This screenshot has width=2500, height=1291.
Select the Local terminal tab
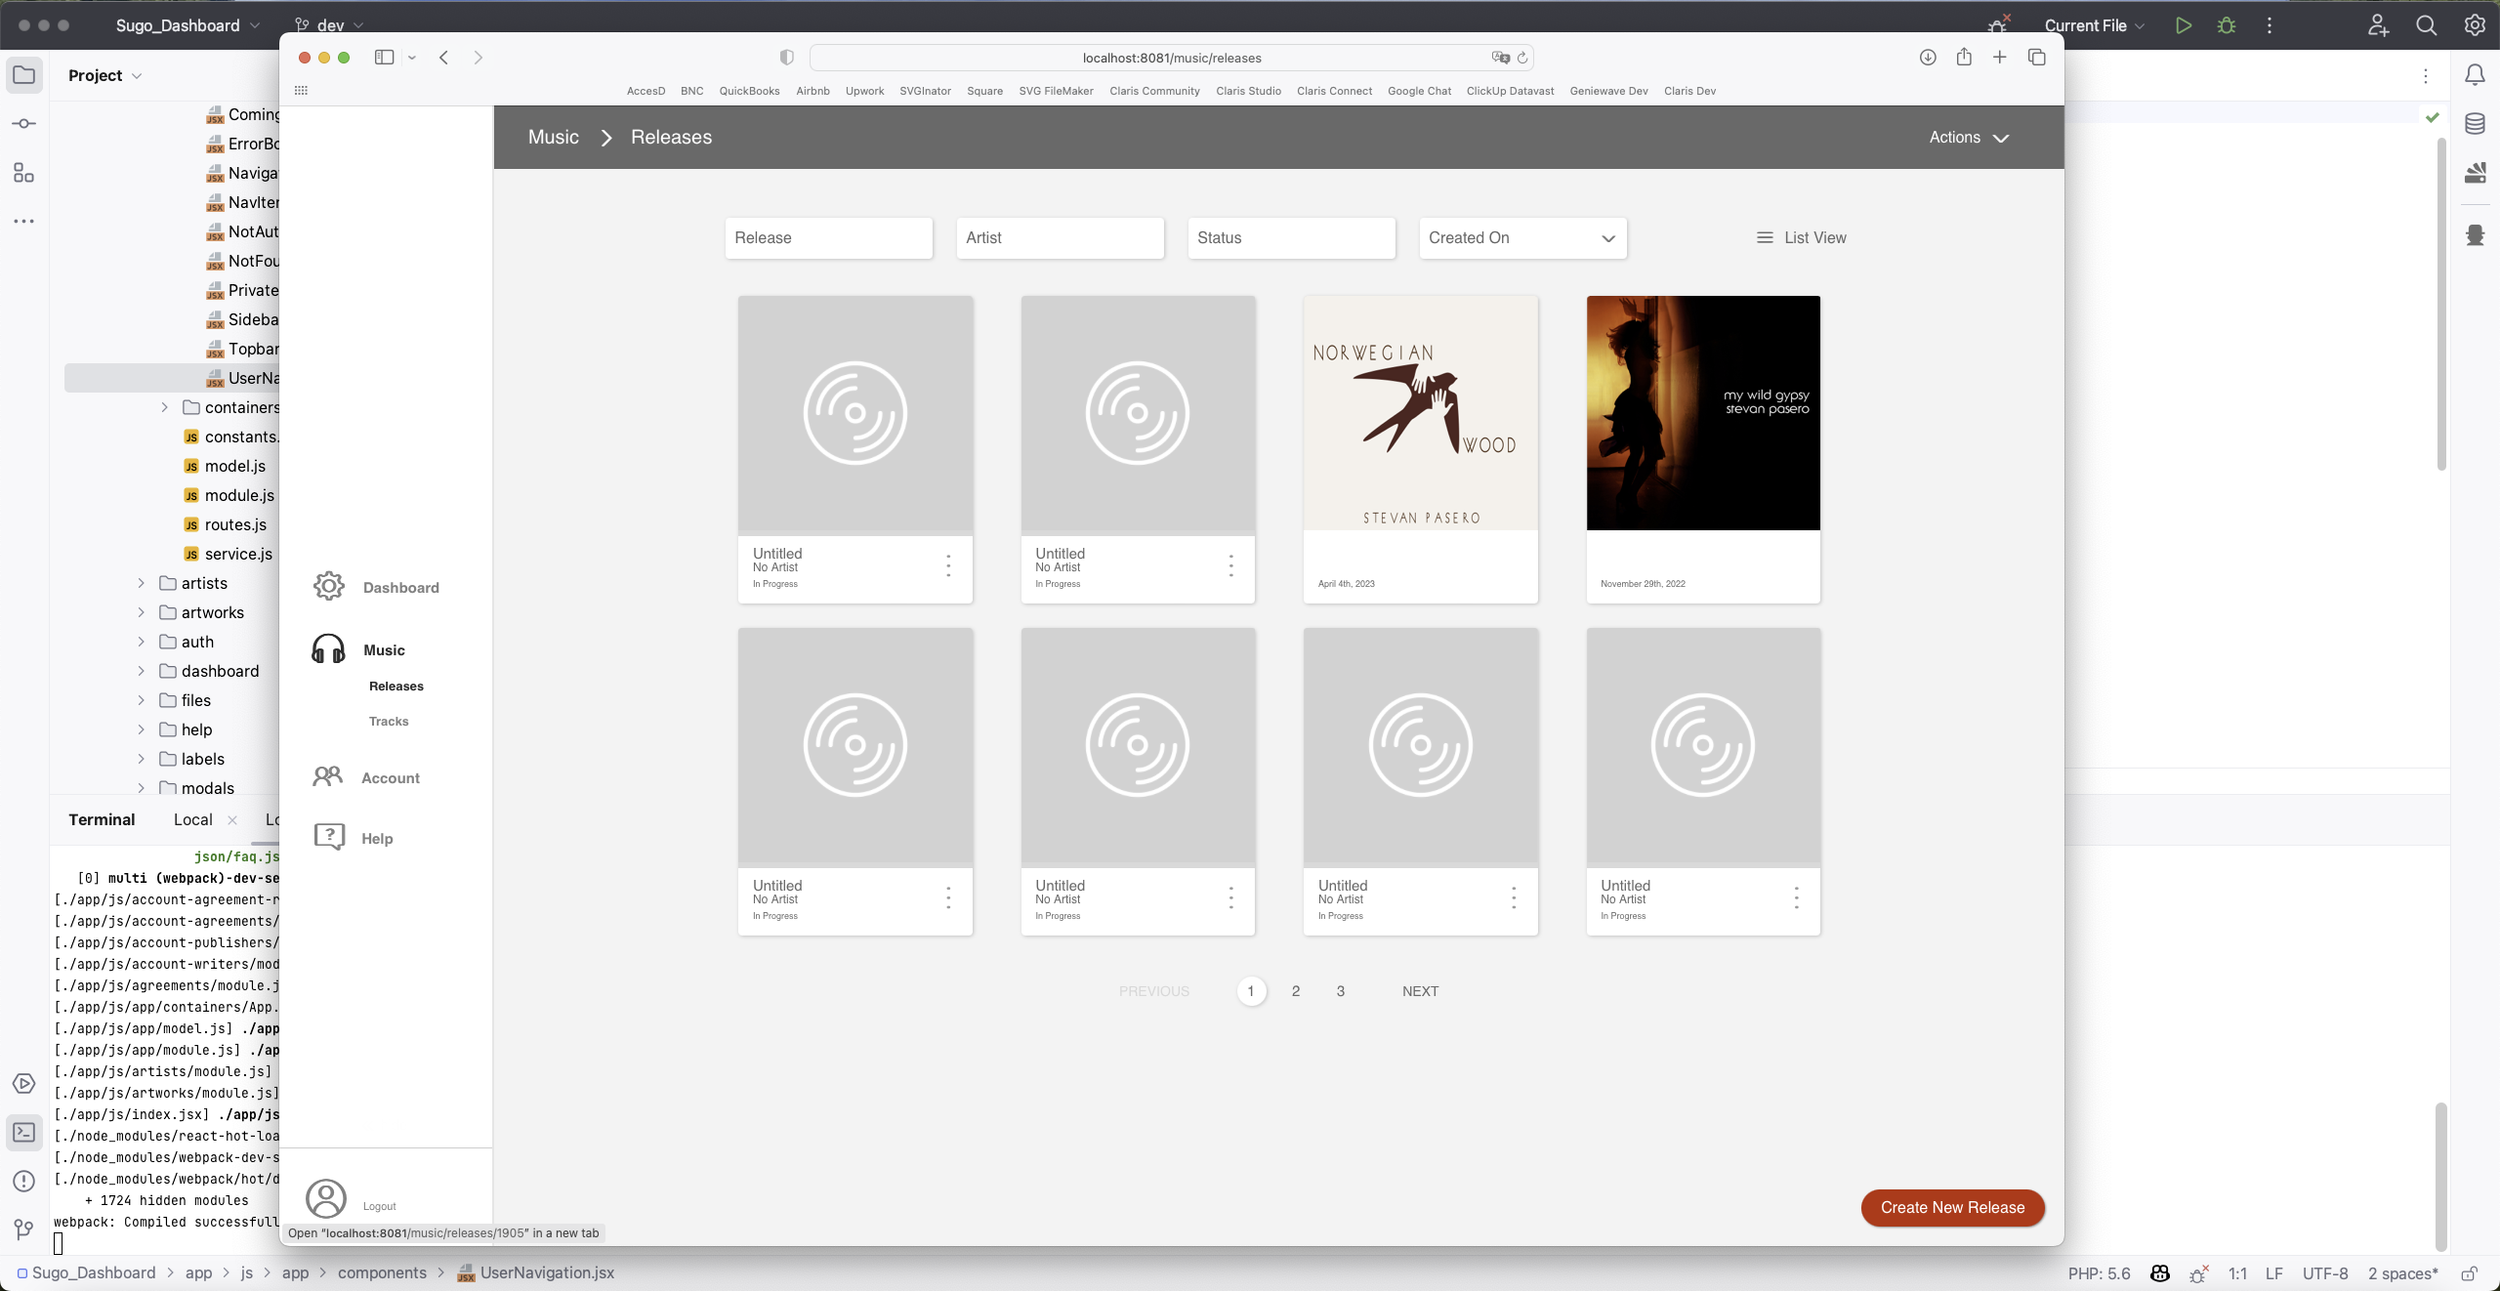(x=193, y=820)
